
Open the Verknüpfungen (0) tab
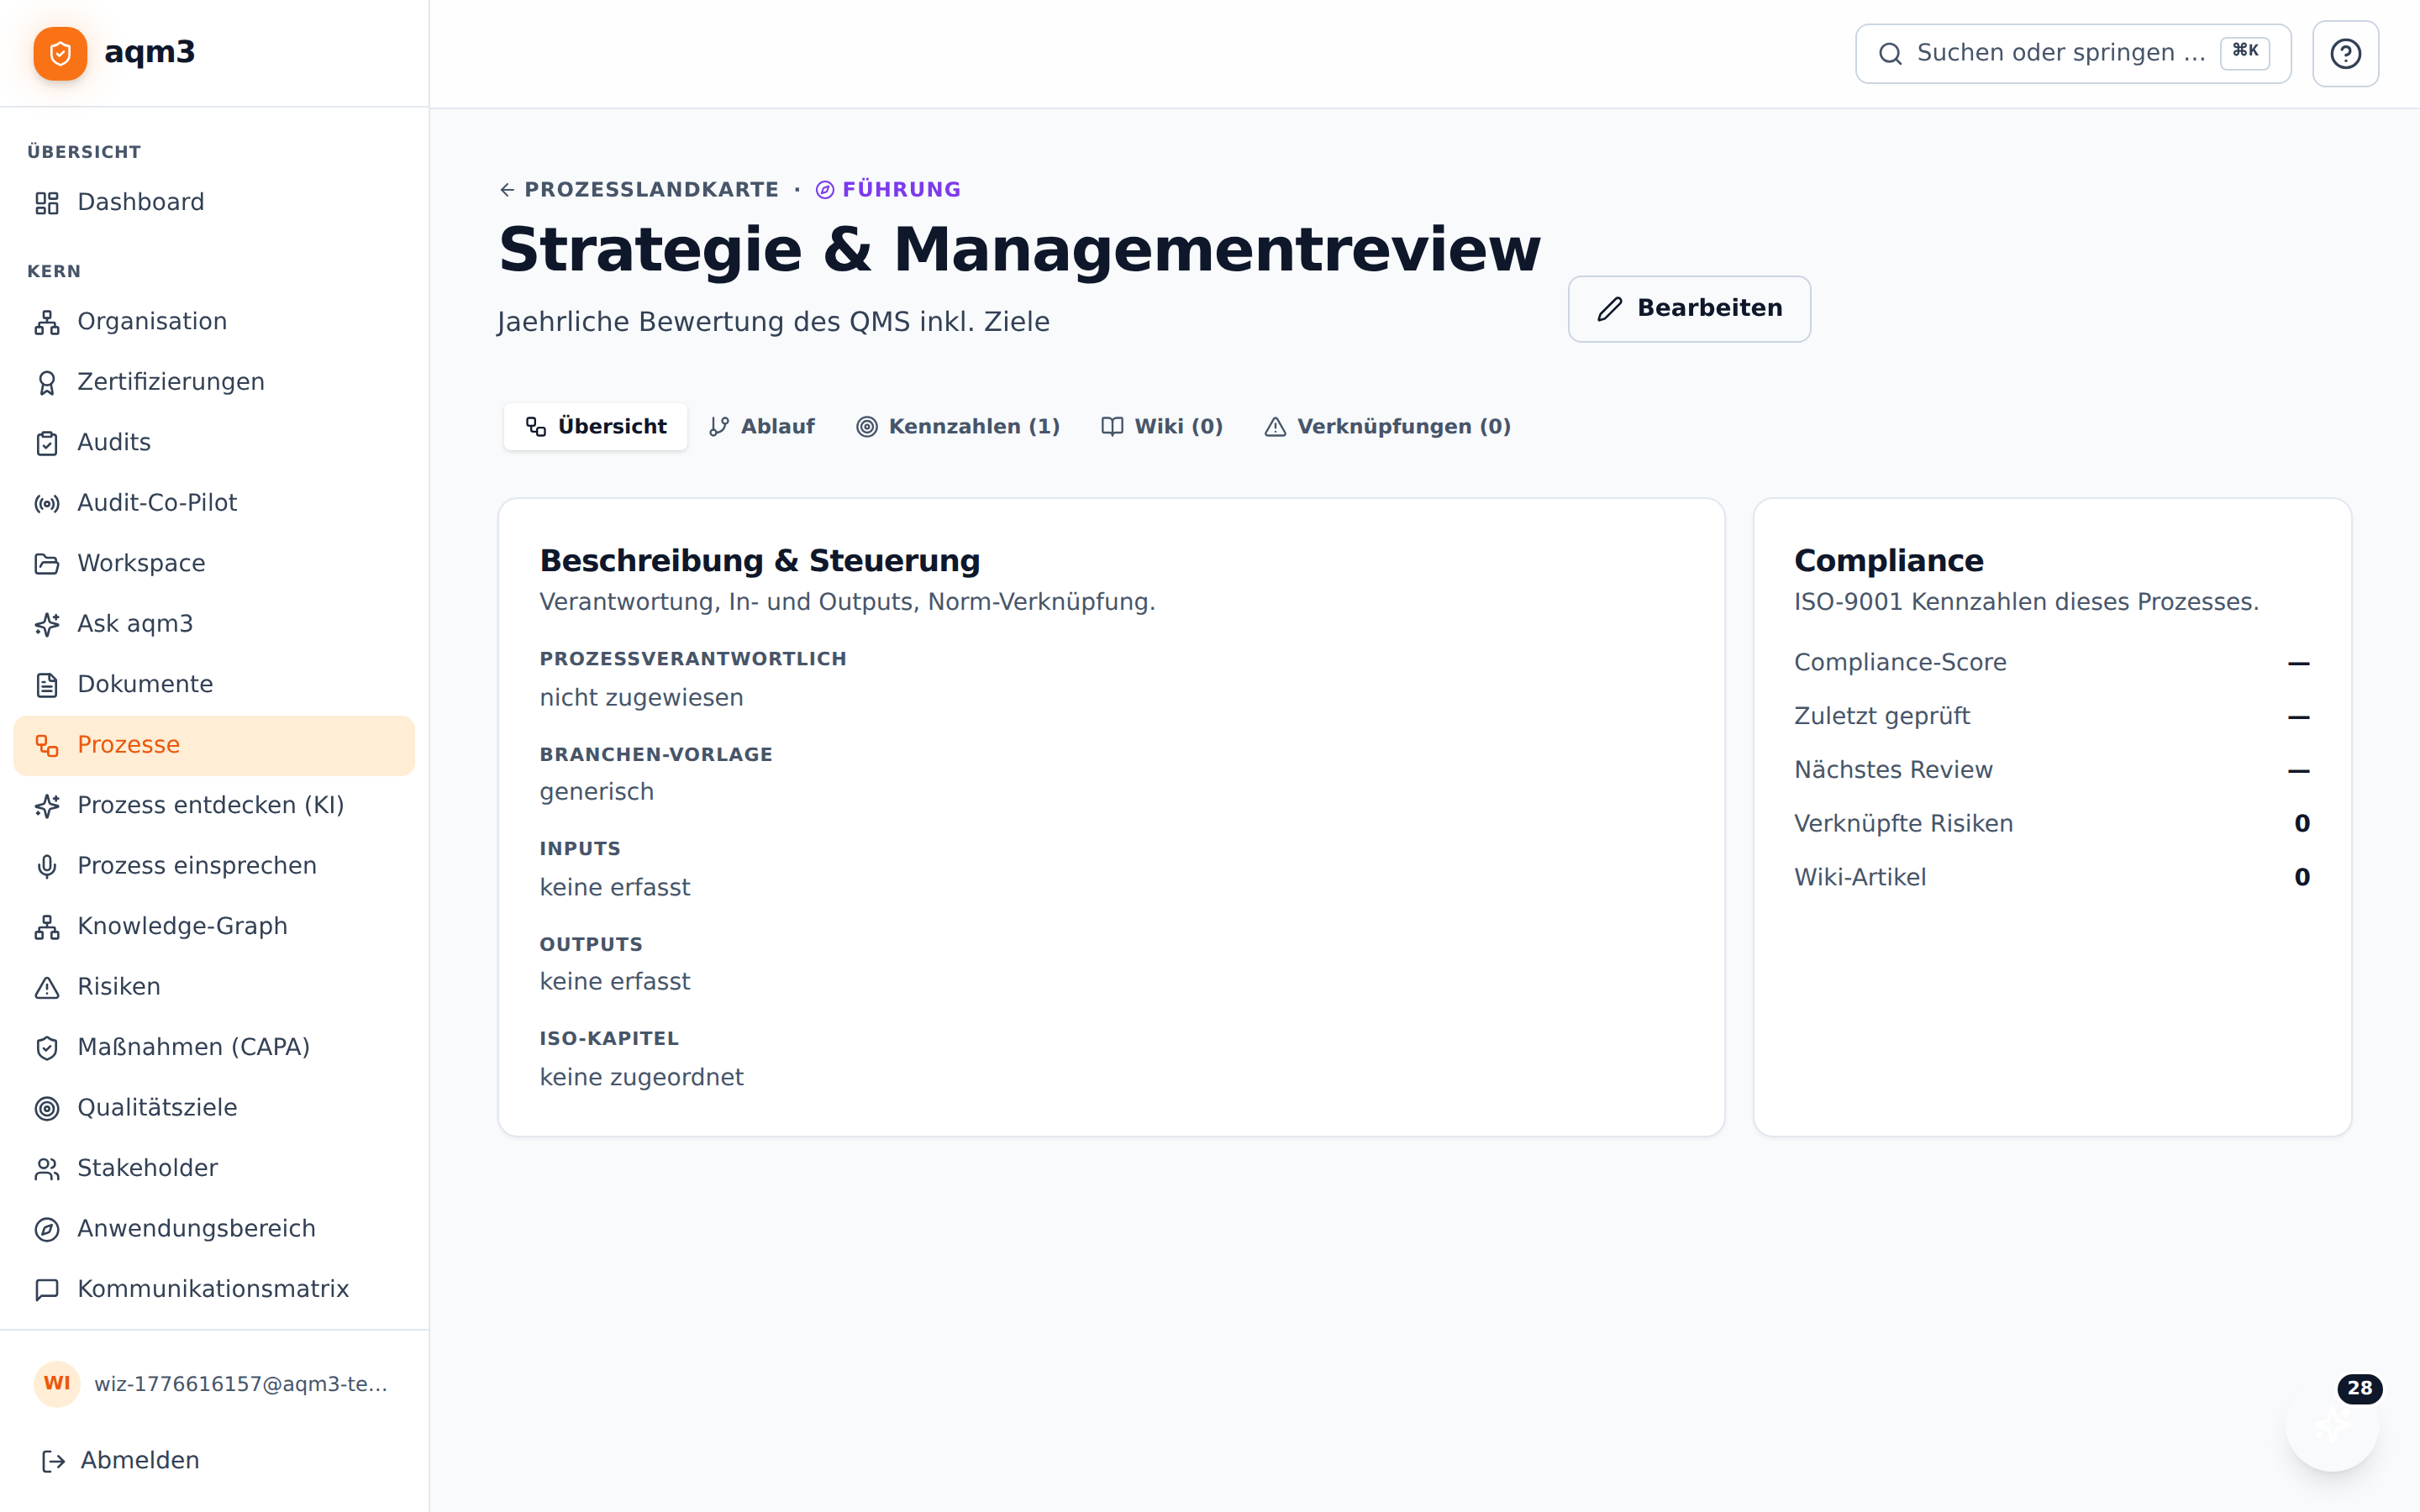click(1388, 427)
